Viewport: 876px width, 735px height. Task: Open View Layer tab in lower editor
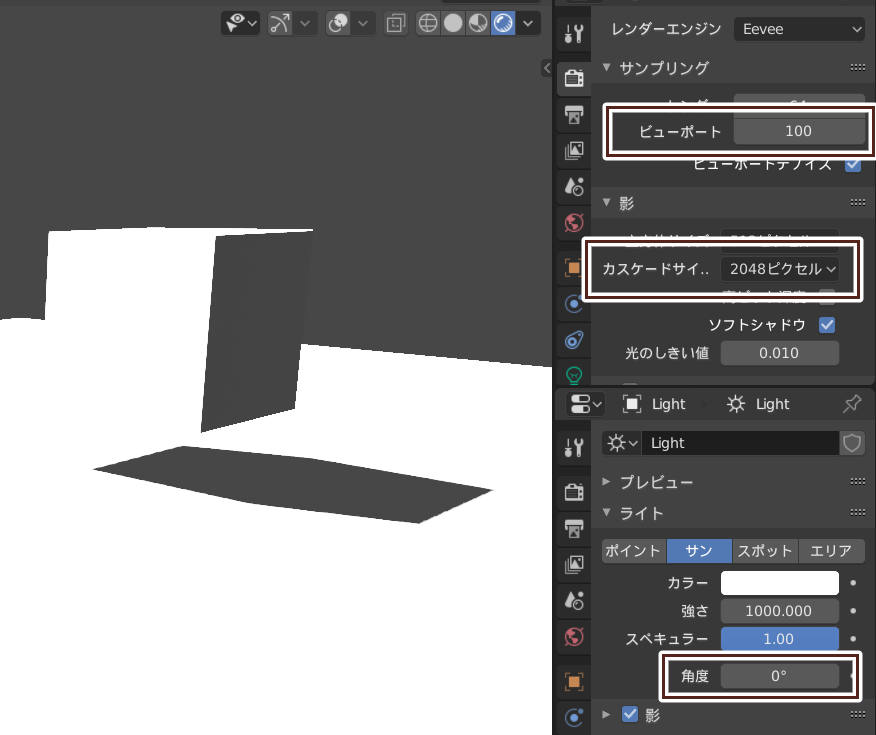click(x=574, y=565)
